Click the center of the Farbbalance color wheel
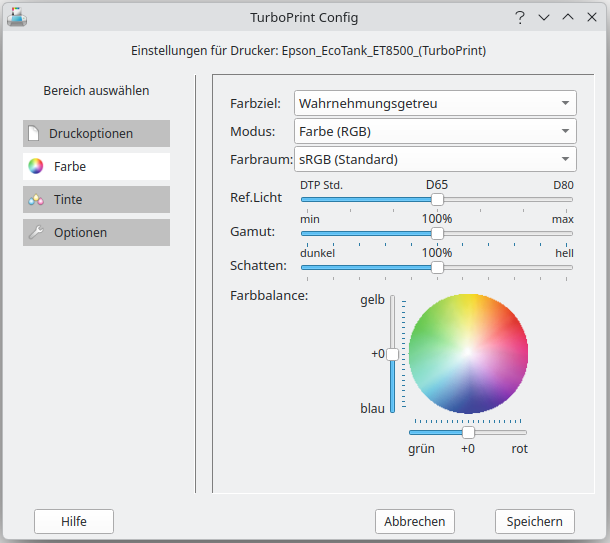This screenshot has width=610, height=543. point(468,353)
